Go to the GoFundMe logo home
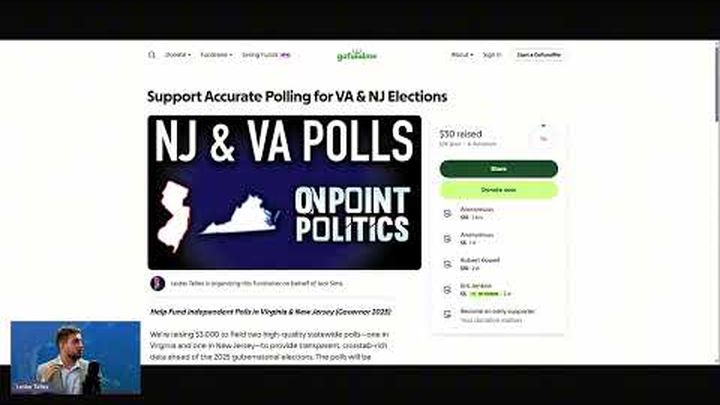 tap(357, 55)
